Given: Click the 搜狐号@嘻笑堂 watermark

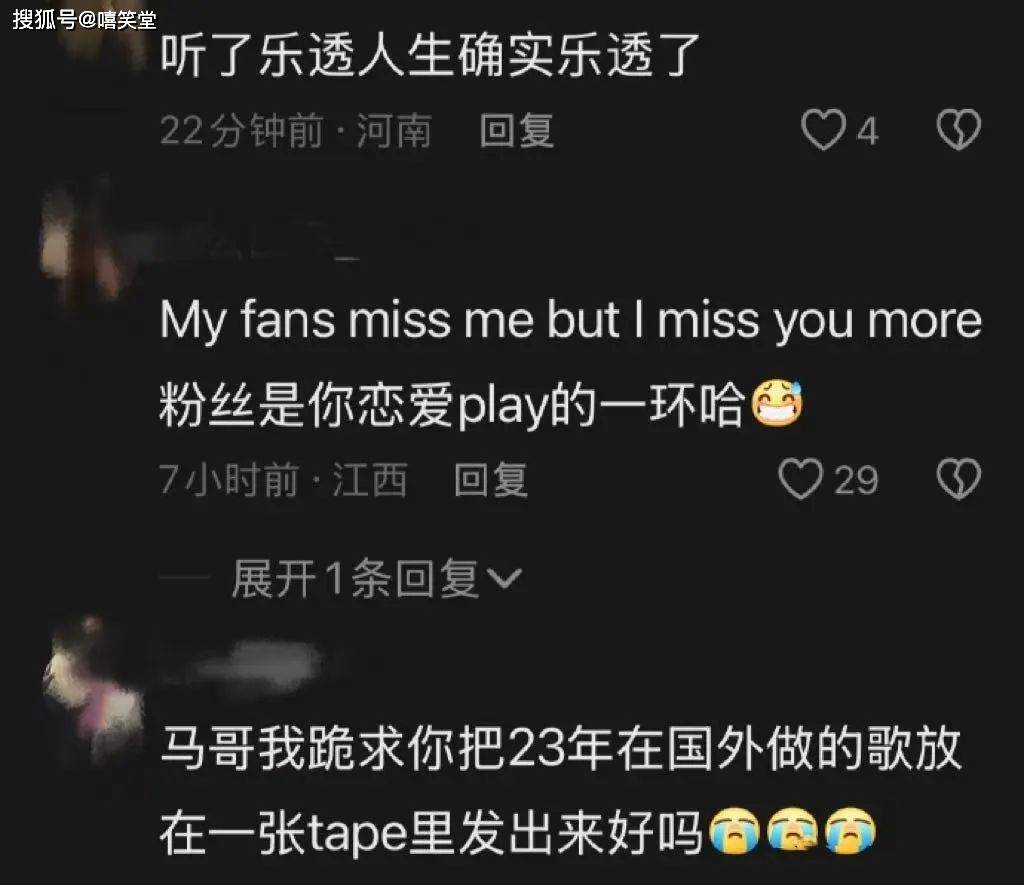Looking at the screenshot, I should (x=84, y=20).
